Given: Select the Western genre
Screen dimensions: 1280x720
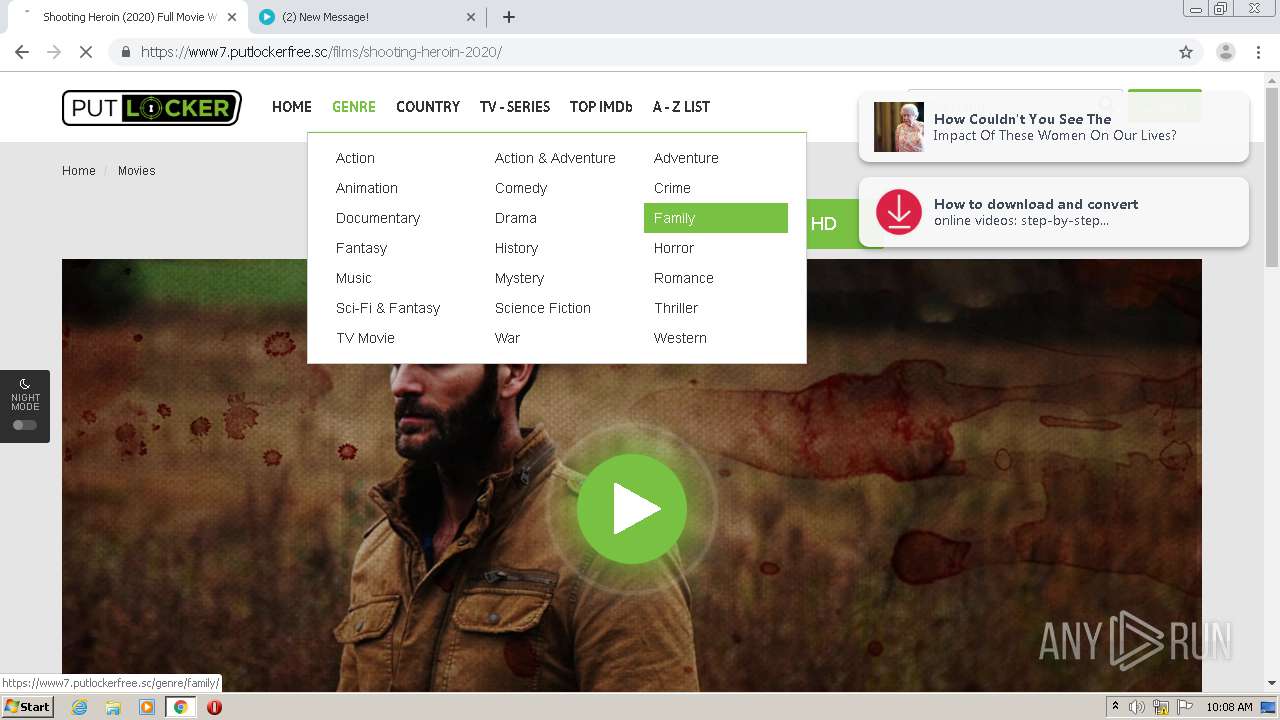Looking at the screenshot, I should (680, 338).
